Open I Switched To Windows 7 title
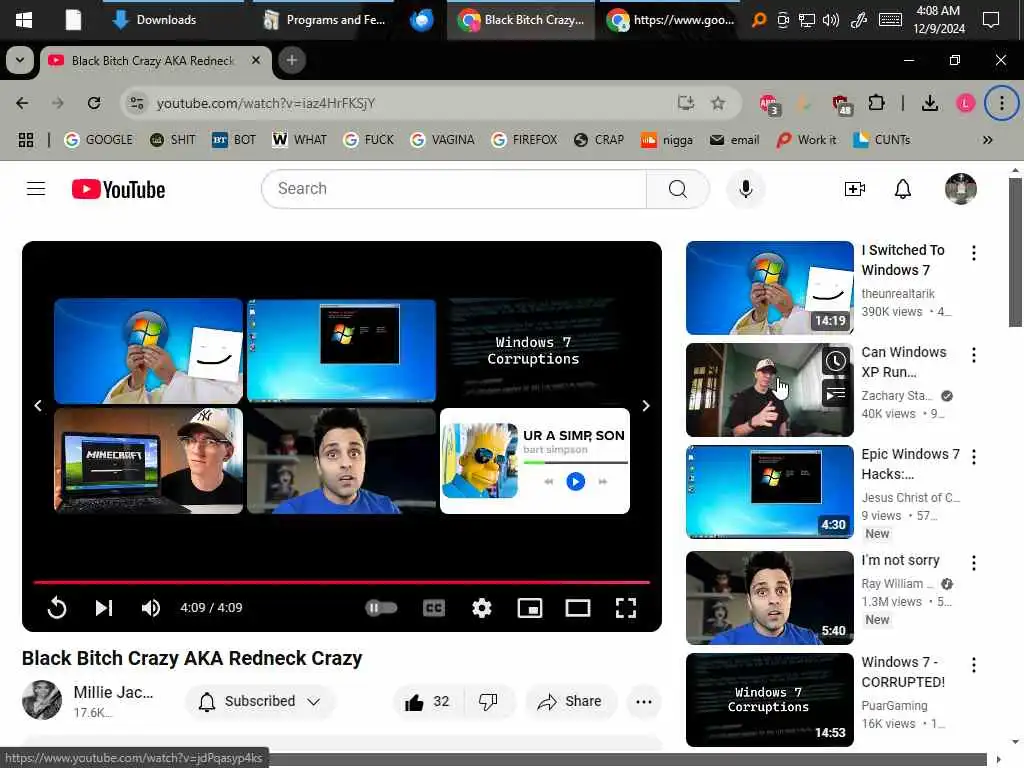This screenshot has width=1024, height=768. [903, 260]
